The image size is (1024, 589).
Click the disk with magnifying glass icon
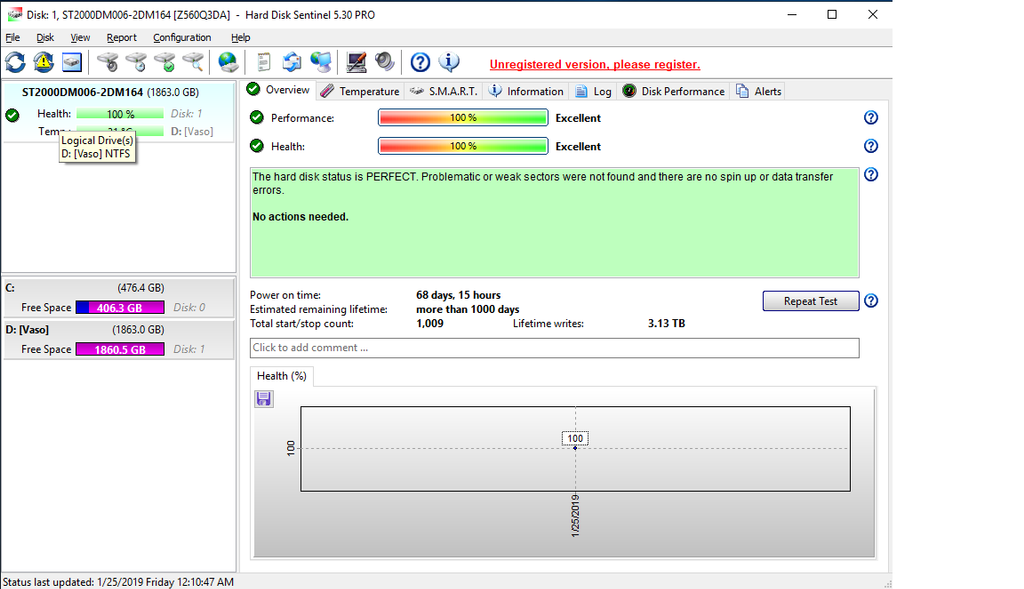click(x=193, y=63)
